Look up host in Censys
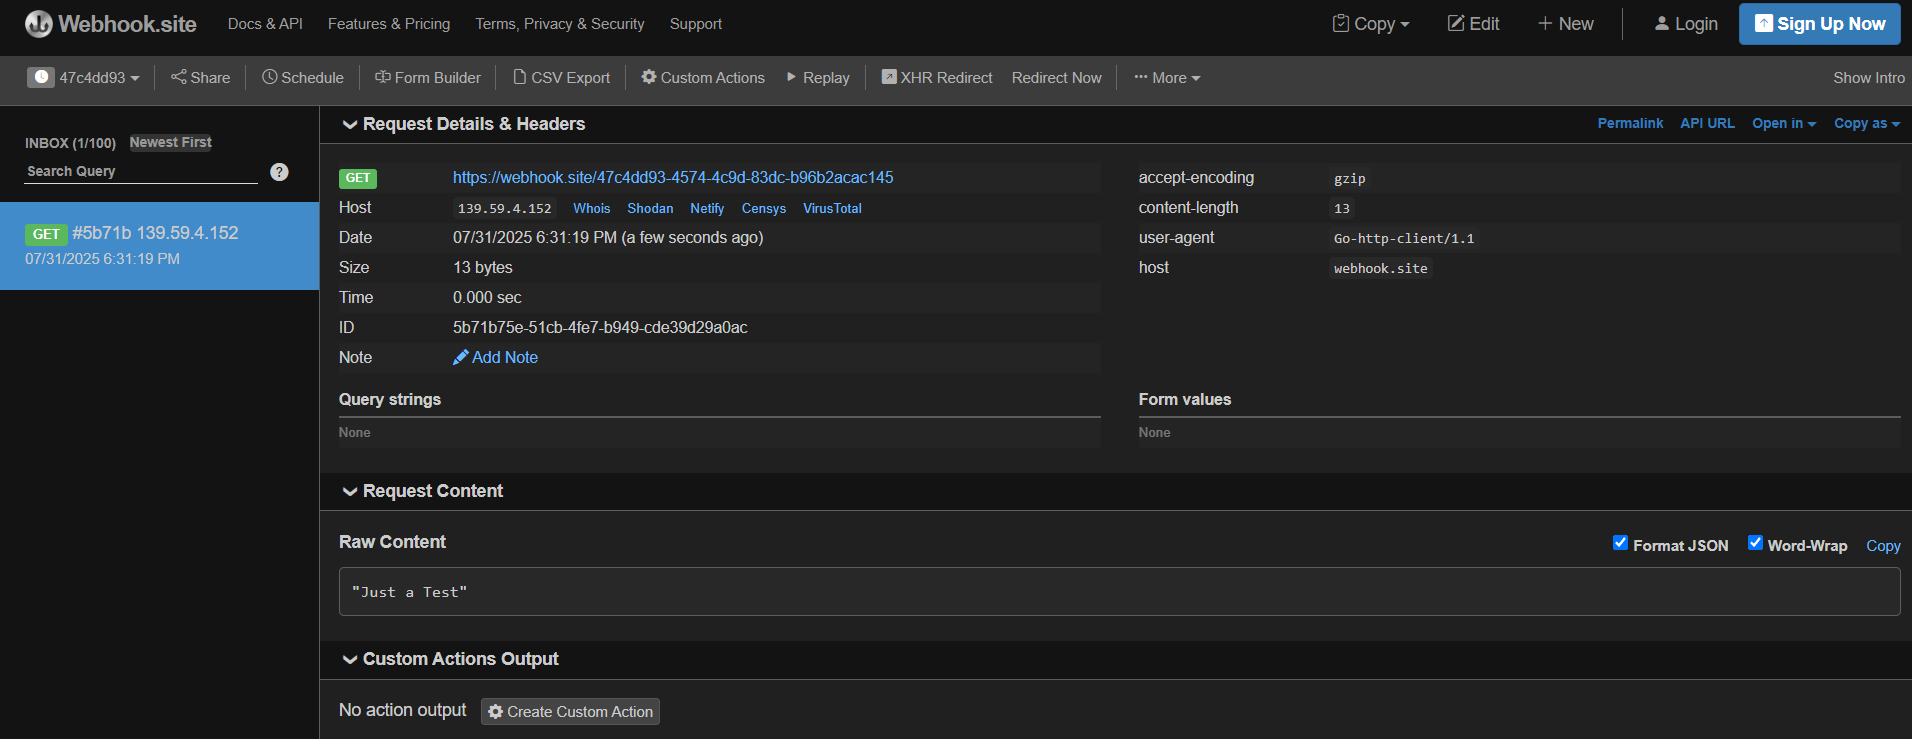The image size is (1912, 739). [x=764, y=208]
